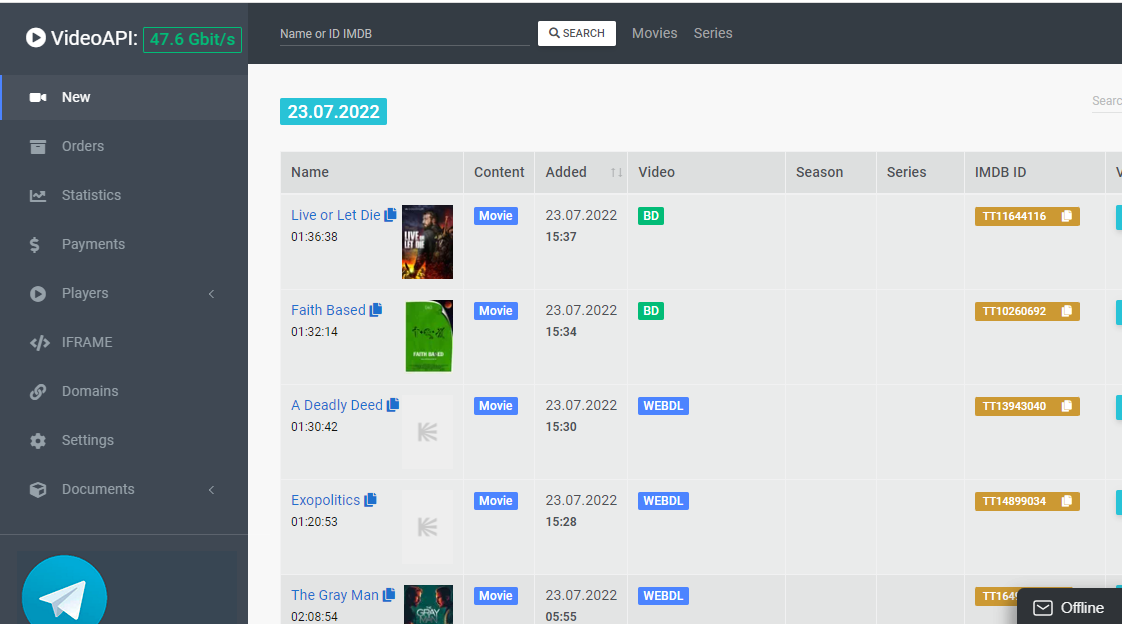The width and height of the screenshot is (1122, 624).
Task: Copy IMDB ID TT10260692
Action: tap(1066, 311)
